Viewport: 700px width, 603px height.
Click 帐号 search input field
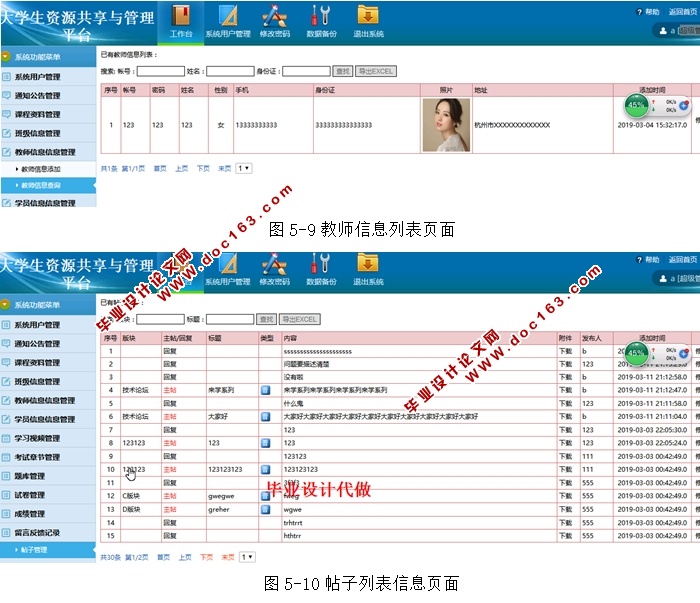click(161, 71)
